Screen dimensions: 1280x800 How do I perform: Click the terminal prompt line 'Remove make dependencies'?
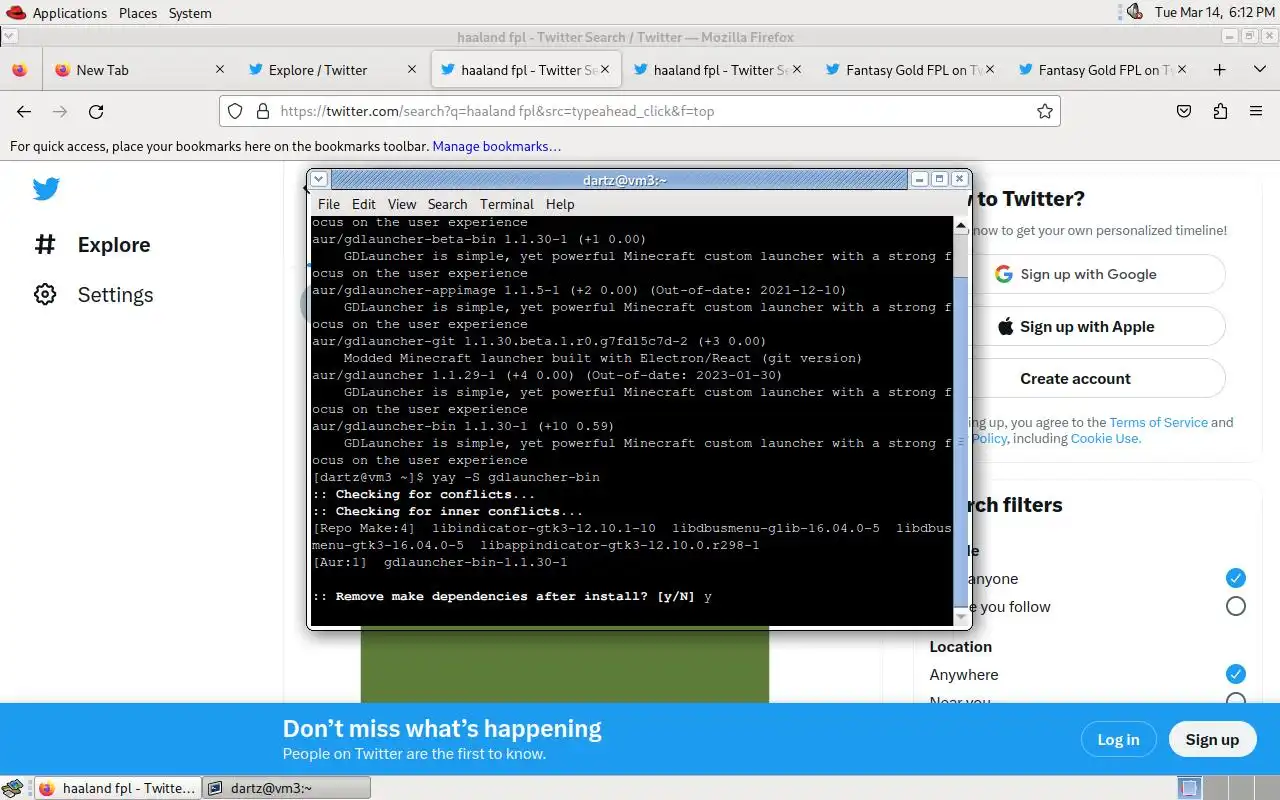click(512, 596)
